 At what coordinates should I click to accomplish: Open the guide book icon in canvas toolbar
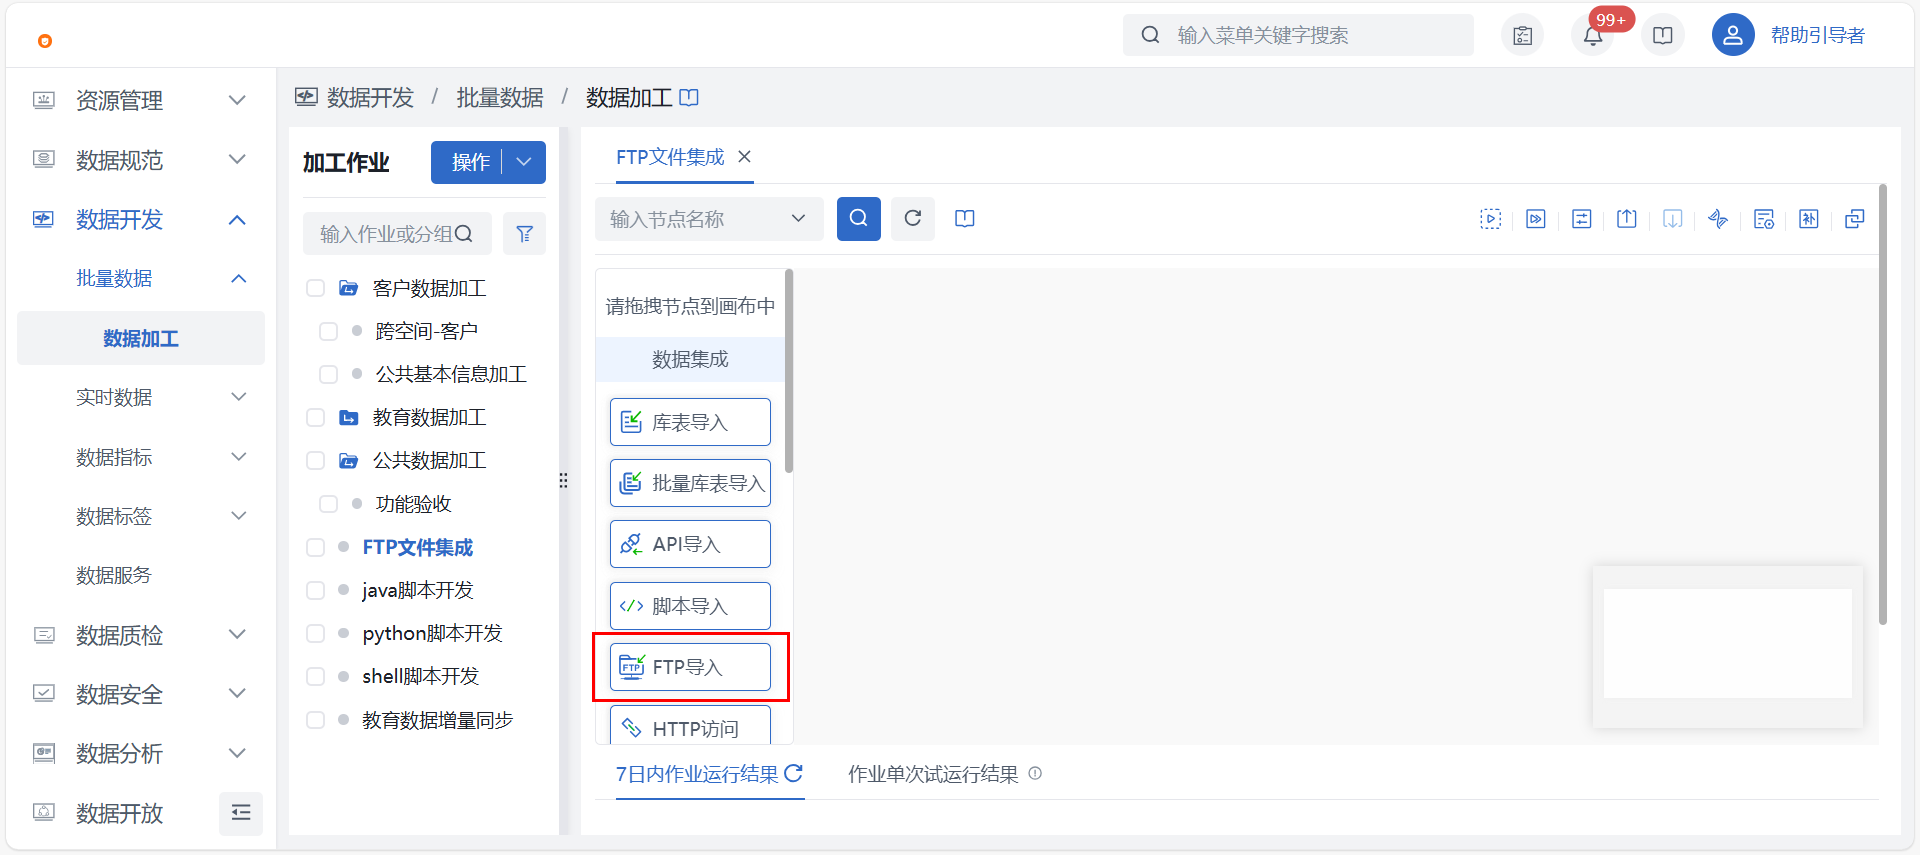[x=965, y=219]
